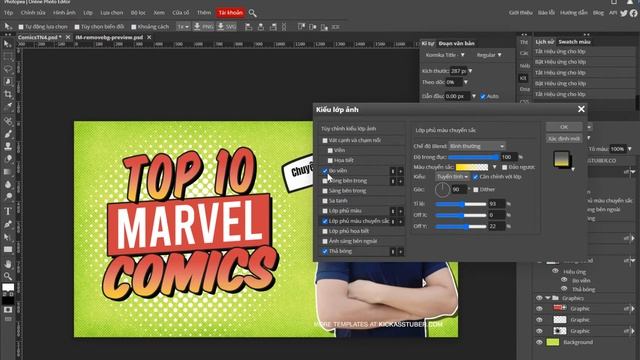Click the Độ trong đục opacity slider

tap(473, 157)
